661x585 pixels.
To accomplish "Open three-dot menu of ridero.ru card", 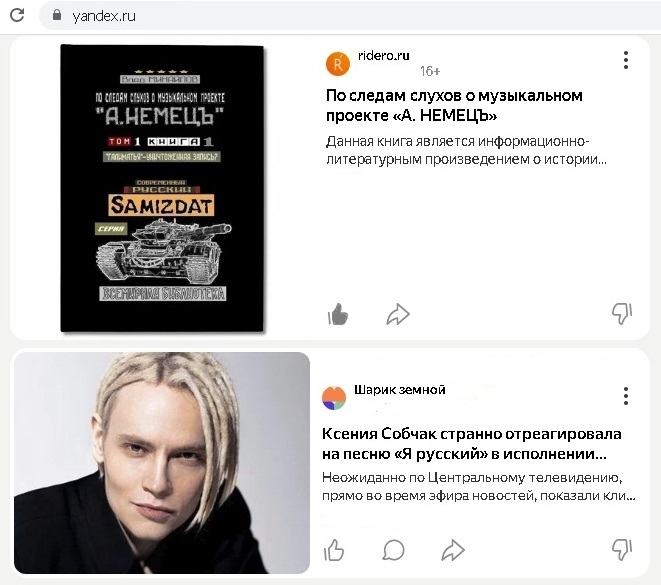I will coord(626,60).
